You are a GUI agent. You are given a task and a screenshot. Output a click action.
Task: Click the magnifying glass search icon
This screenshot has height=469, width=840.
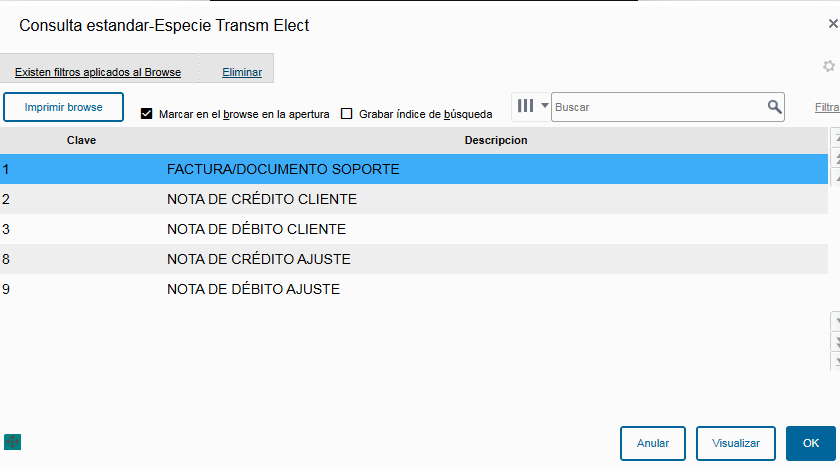tap(774, 107)
